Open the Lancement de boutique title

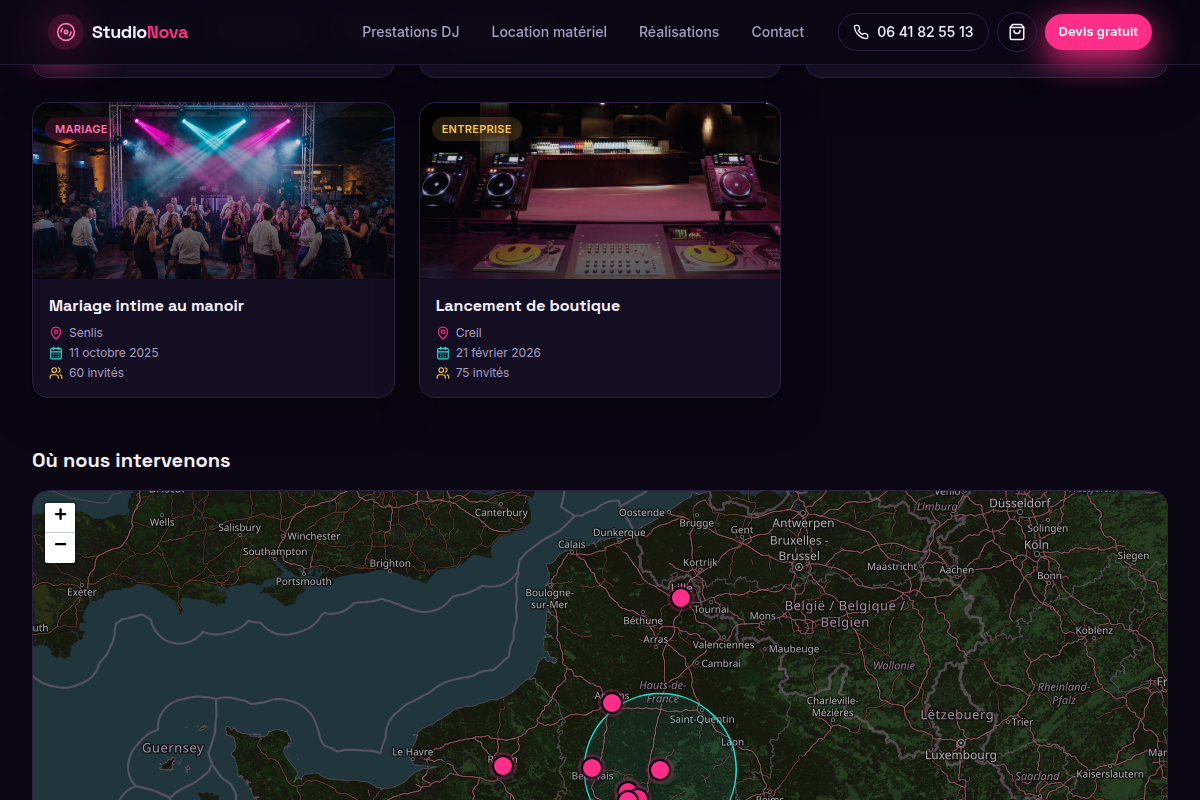tap(528, 306)
